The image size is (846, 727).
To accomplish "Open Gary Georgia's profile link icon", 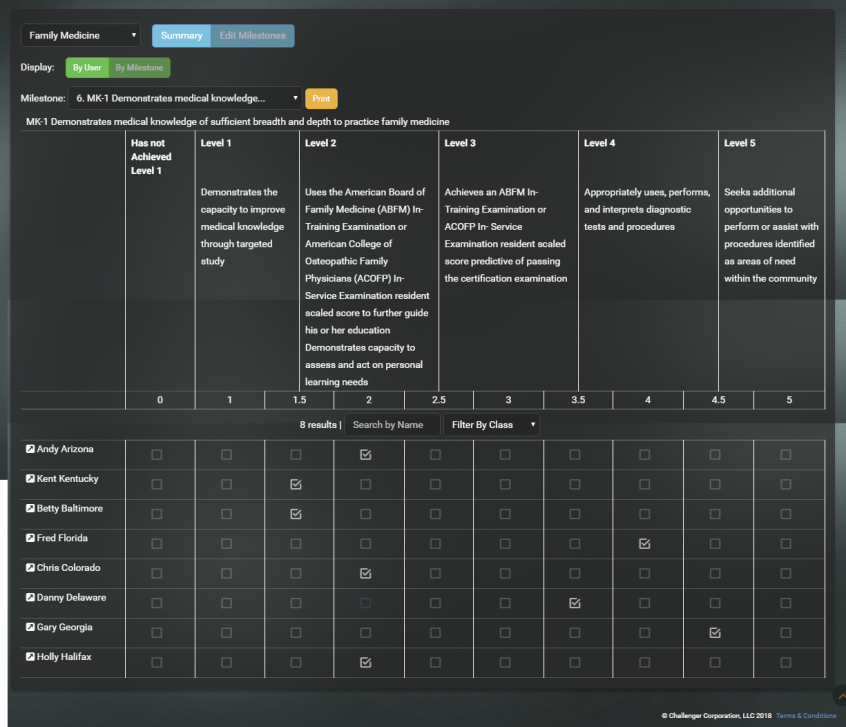I will [30, 627].
